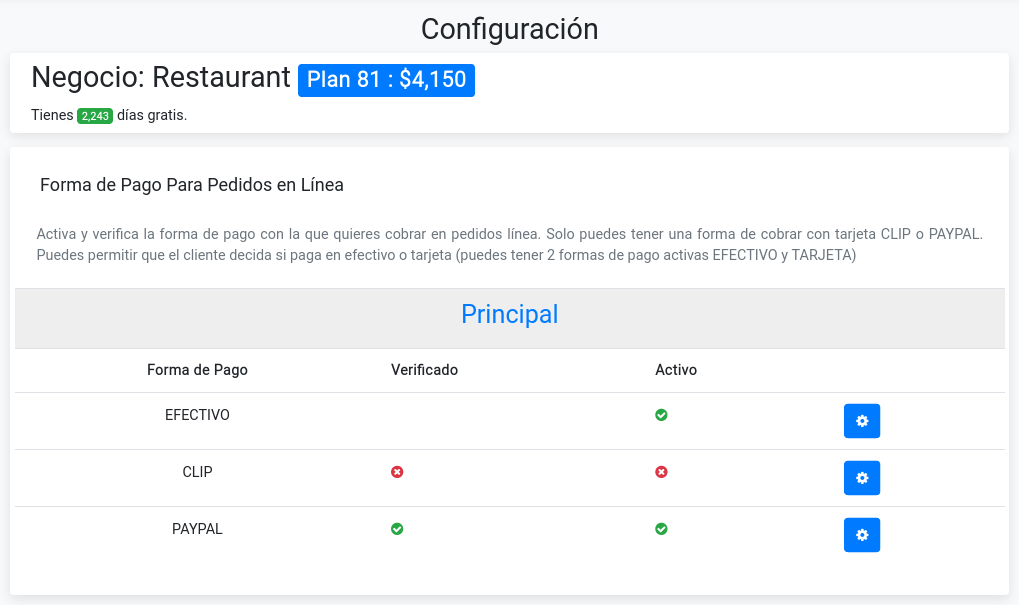Click the 2,243 free days badge
The image size is (1019, 605).
(x=95, y=116)
